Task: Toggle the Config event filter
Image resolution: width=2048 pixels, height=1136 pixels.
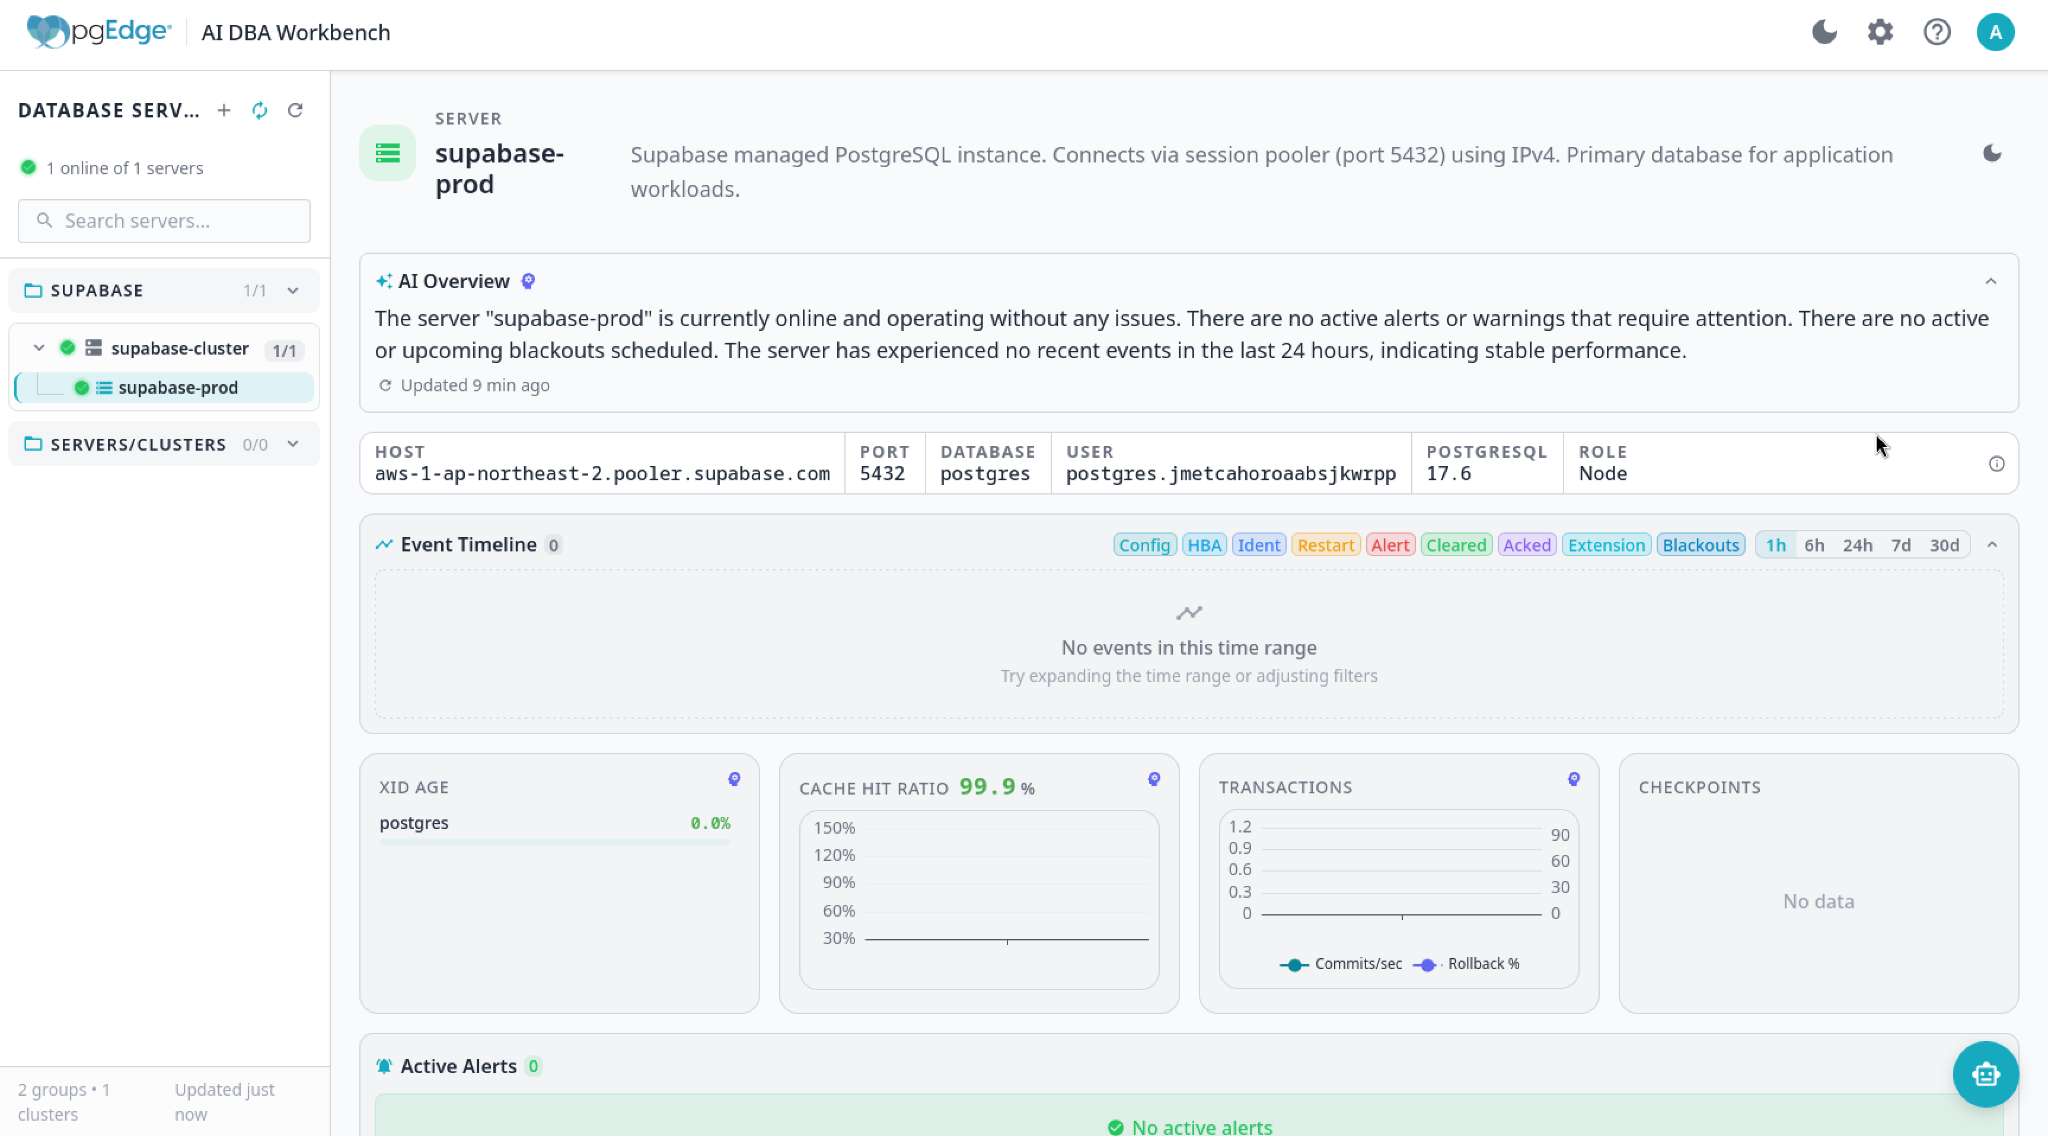Action: tap(1145, 545)
